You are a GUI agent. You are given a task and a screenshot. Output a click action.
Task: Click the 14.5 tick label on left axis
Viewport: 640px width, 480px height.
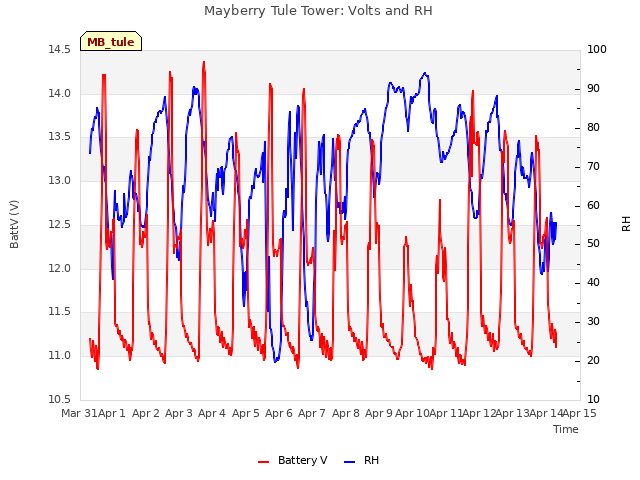(x=60, y=50)
